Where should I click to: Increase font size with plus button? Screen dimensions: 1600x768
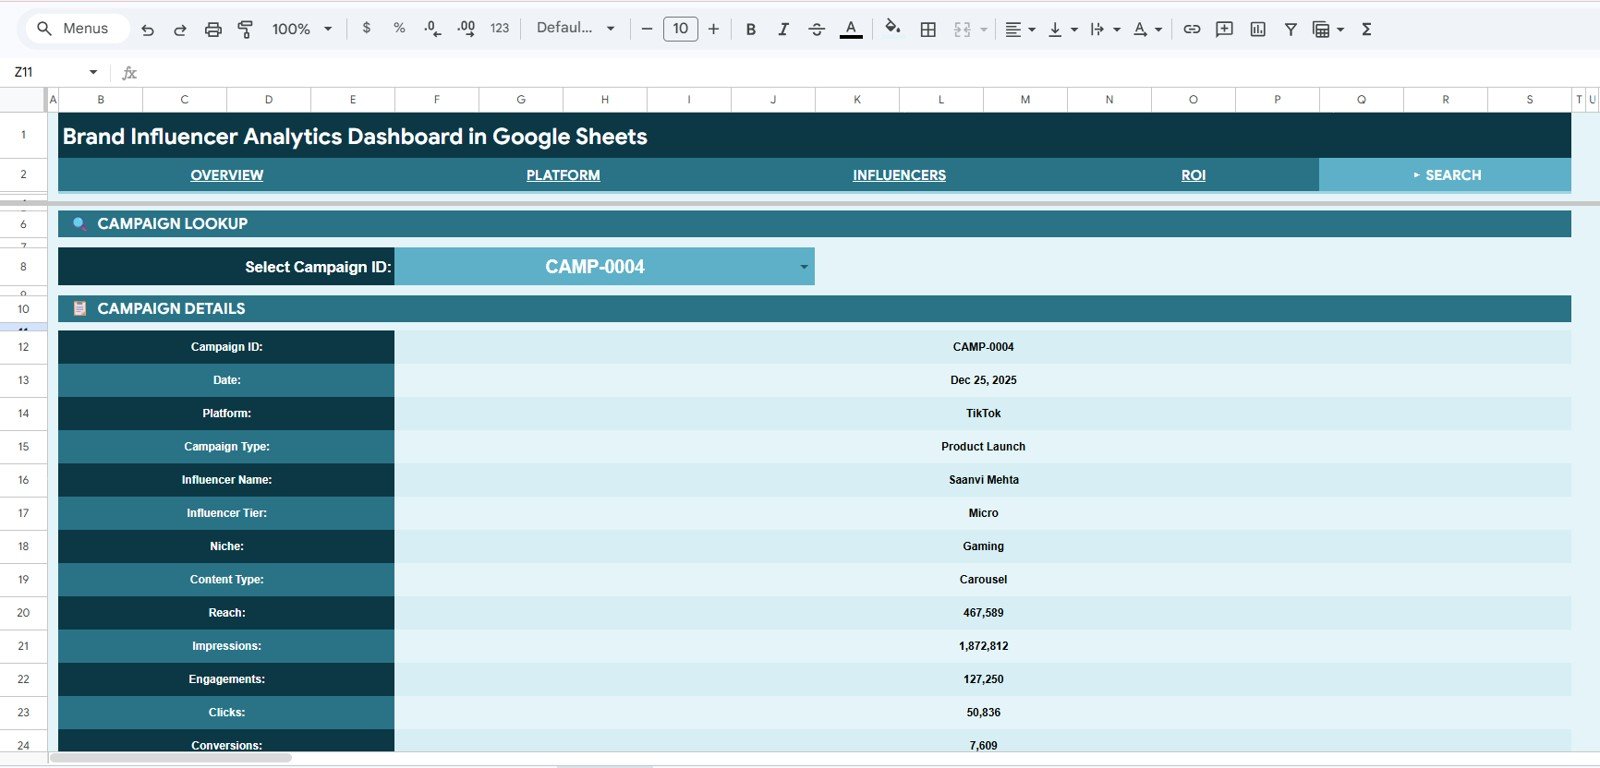(x=714, y=29)
